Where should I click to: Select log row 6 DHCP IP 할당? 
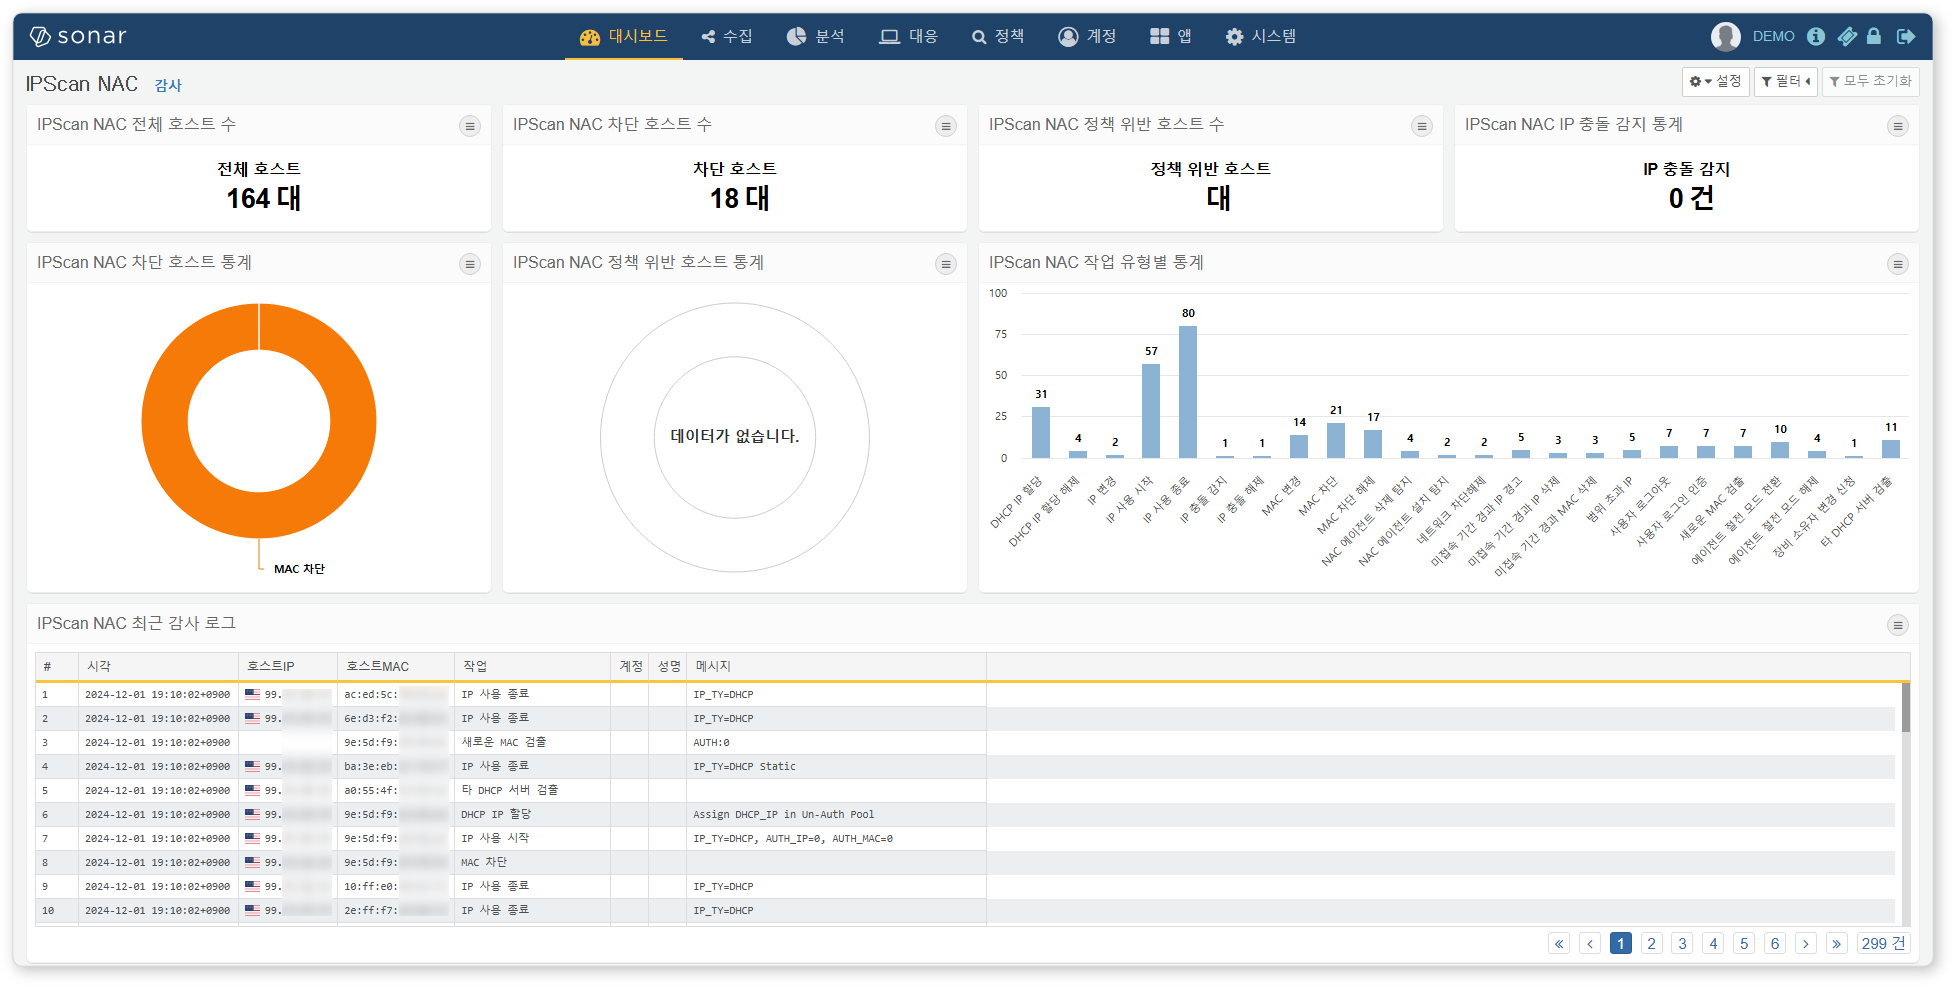965,815
